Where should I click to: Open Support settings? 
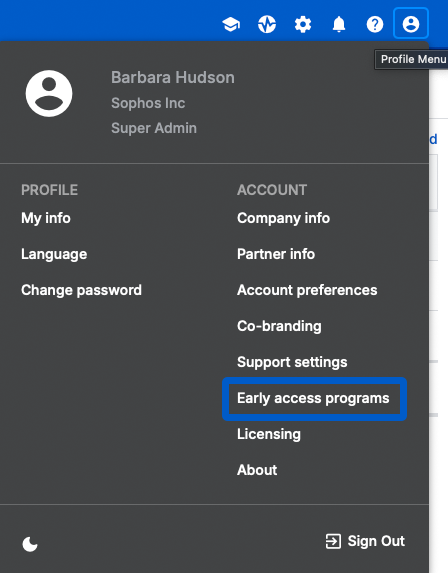[x=292, y=362]
